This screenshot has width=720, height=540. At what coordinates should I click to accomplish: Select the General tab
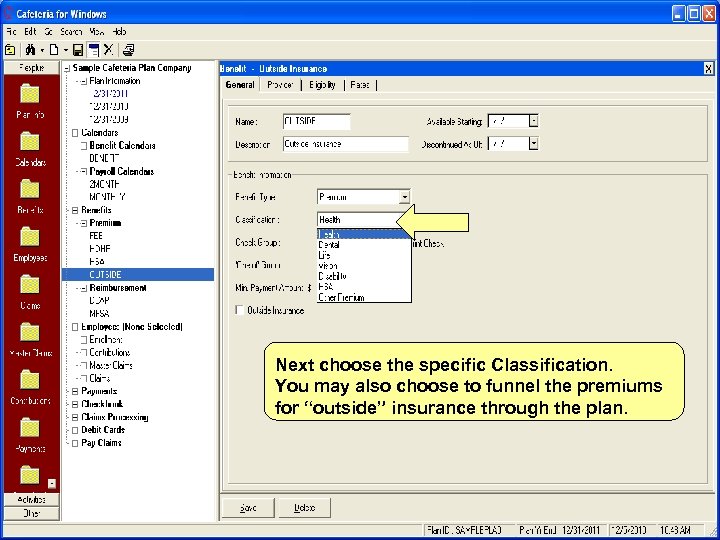tap(240, 85)
